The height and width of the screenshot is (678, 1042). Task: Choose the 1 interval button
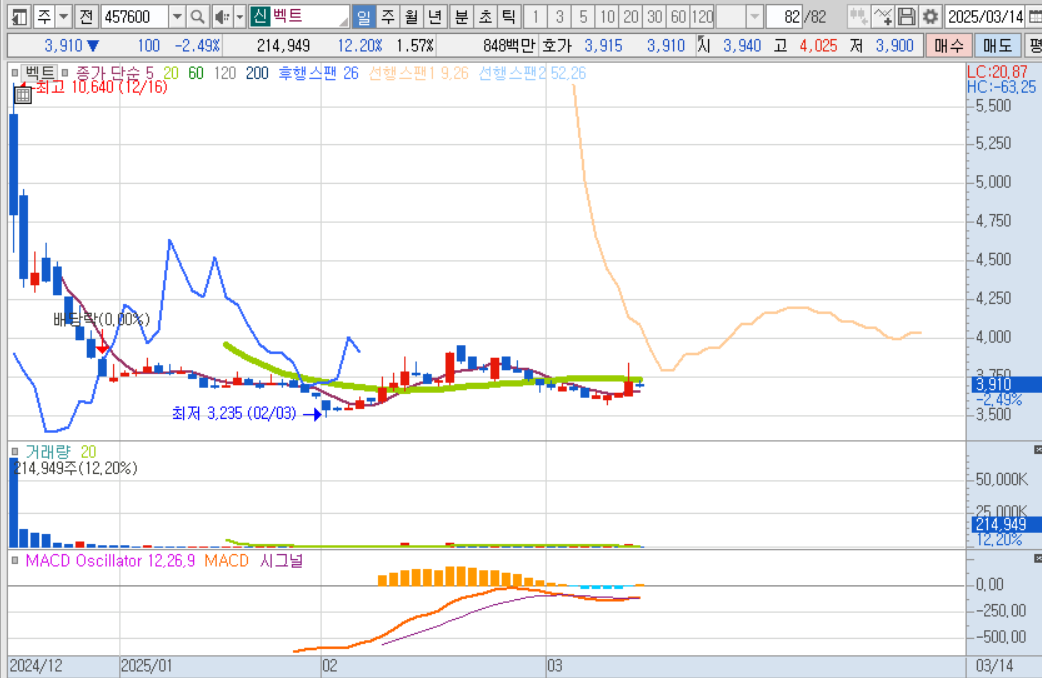click(x=536, y=16)
